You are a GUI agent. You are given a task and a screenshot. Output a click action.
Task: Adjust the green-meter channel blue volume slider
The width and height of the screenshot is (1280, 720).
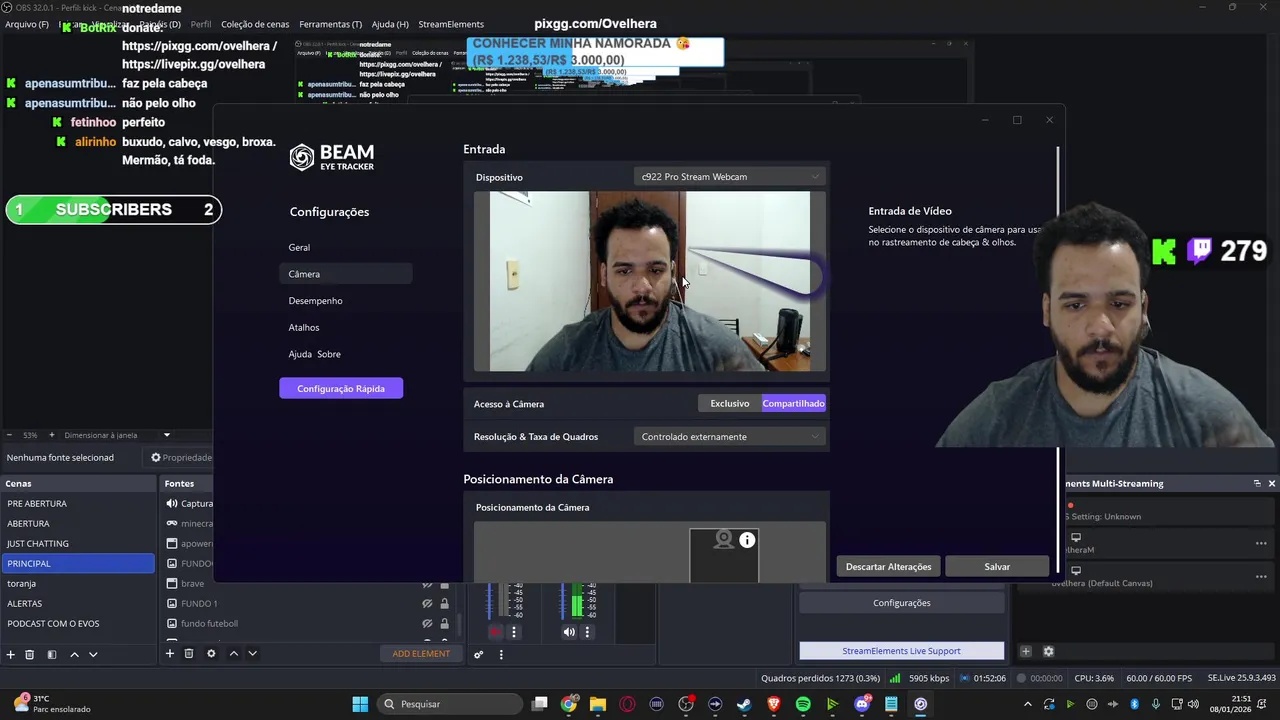563,600
